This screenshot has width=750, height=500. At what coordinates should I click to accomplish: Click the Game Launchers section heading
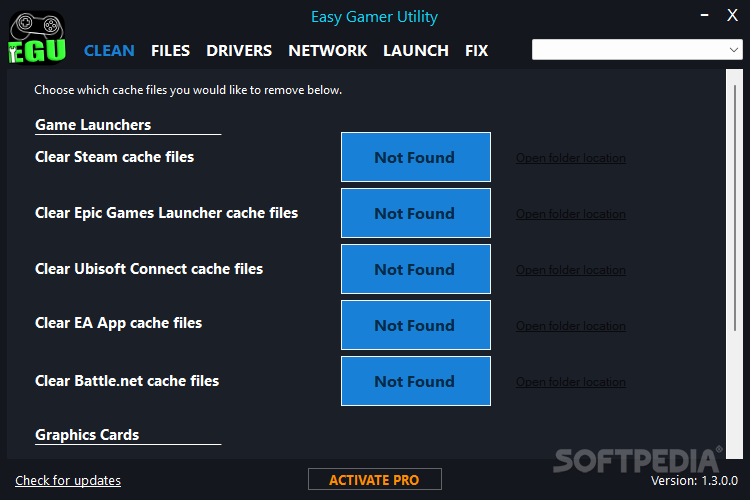click(x=93, y=125)
